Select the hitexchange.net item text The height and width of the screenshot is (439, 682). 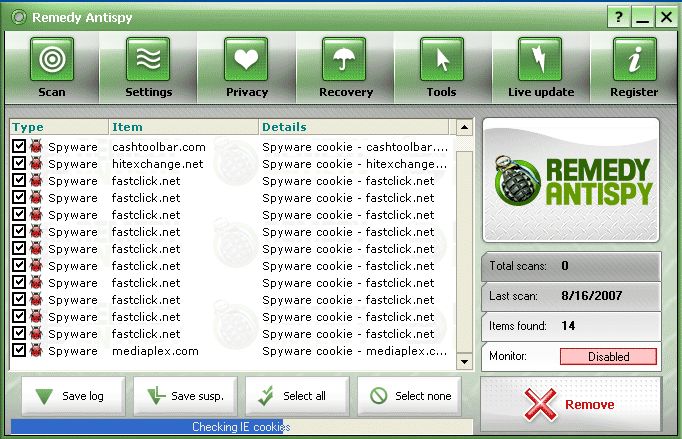157,164
